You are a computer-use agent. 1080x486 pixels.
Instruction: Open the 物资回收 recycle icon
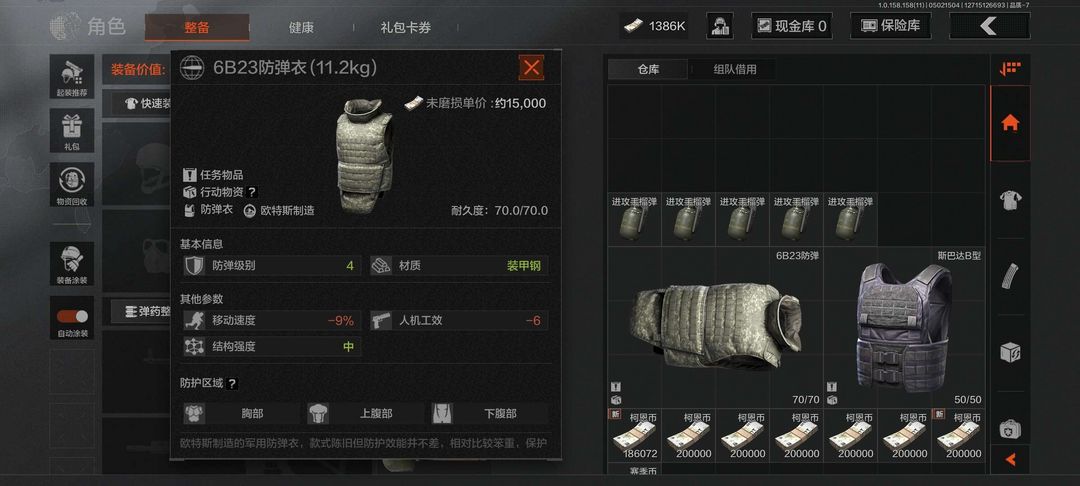72,184
